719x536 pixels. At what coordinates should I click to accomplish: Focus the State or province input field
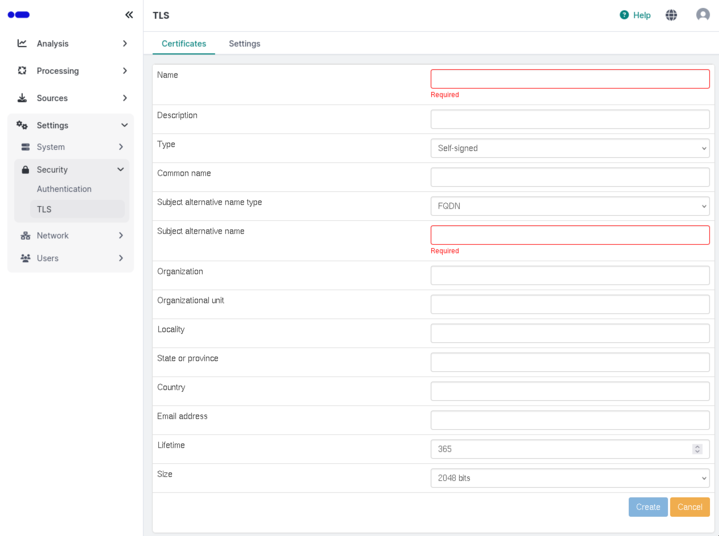(570, 362)
